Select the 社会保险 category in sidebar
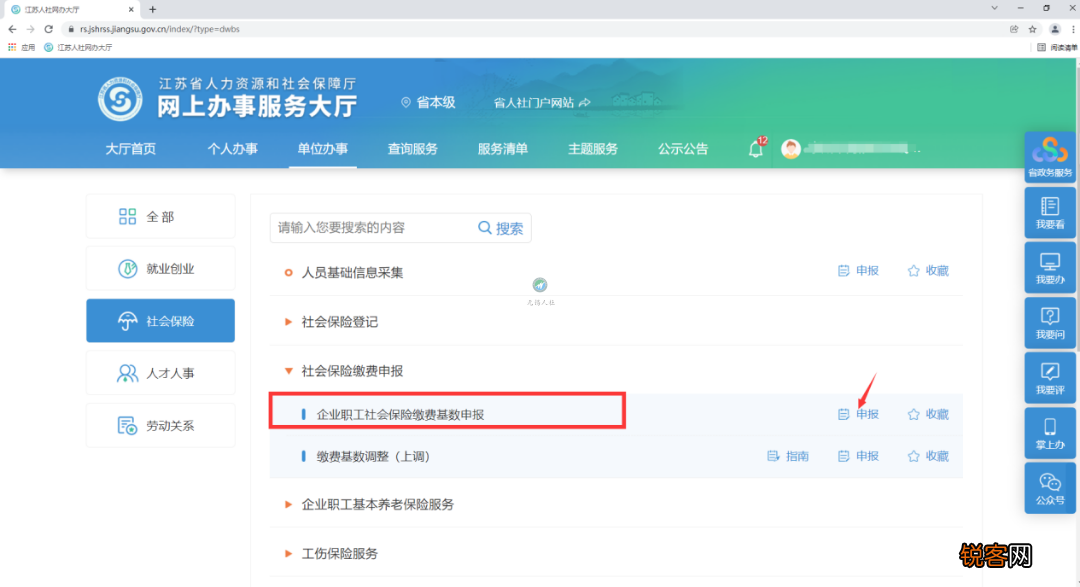Screen dimensions: 1080x587 click(x=160, y=320)
